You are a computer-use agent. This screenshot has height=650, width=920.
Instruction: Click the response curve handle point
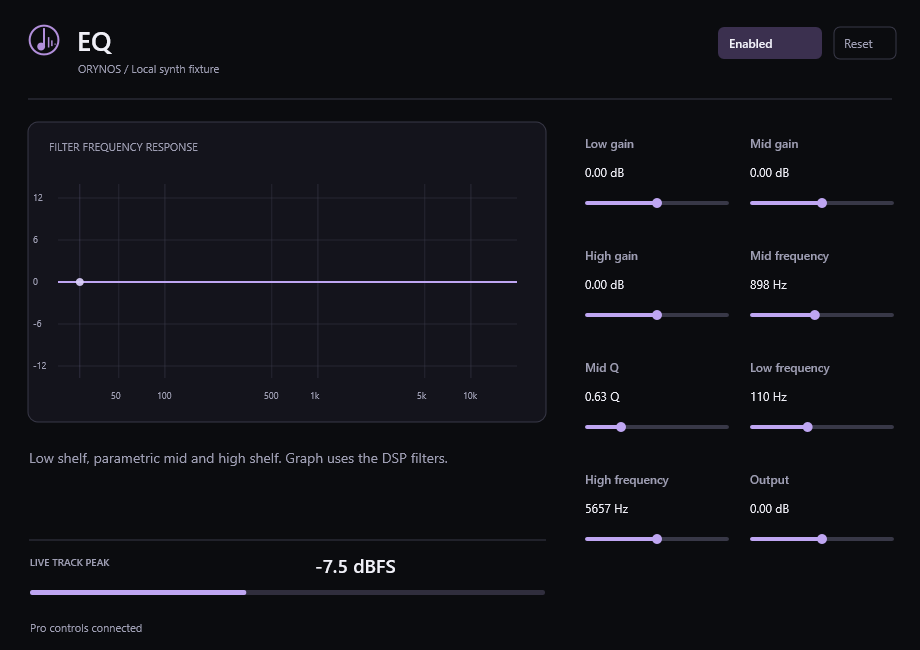tap(80, 282)
